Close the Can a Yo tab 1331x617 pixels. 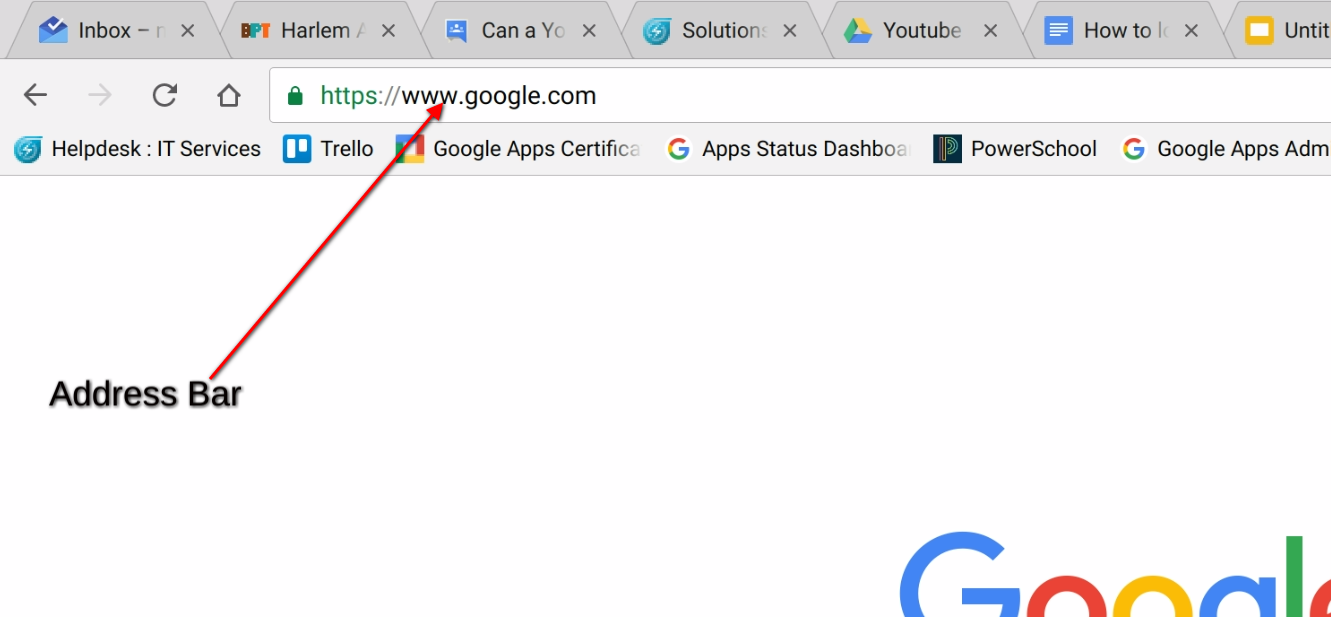589,31
